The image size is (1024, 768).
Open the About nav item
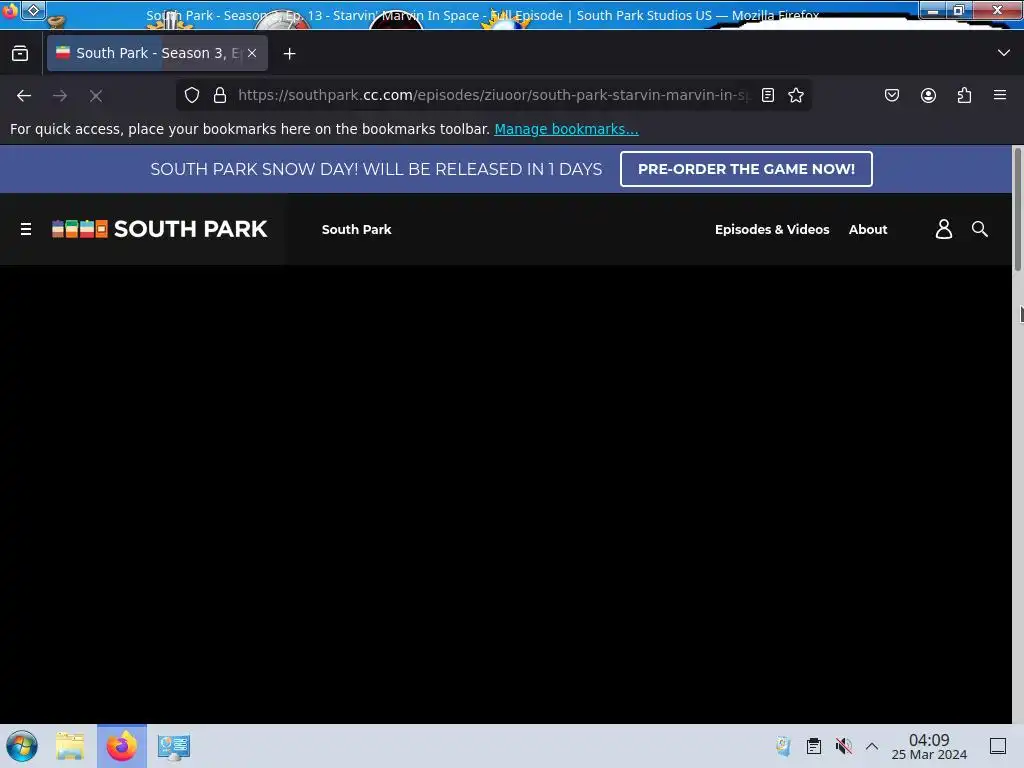tap(868, 229)
